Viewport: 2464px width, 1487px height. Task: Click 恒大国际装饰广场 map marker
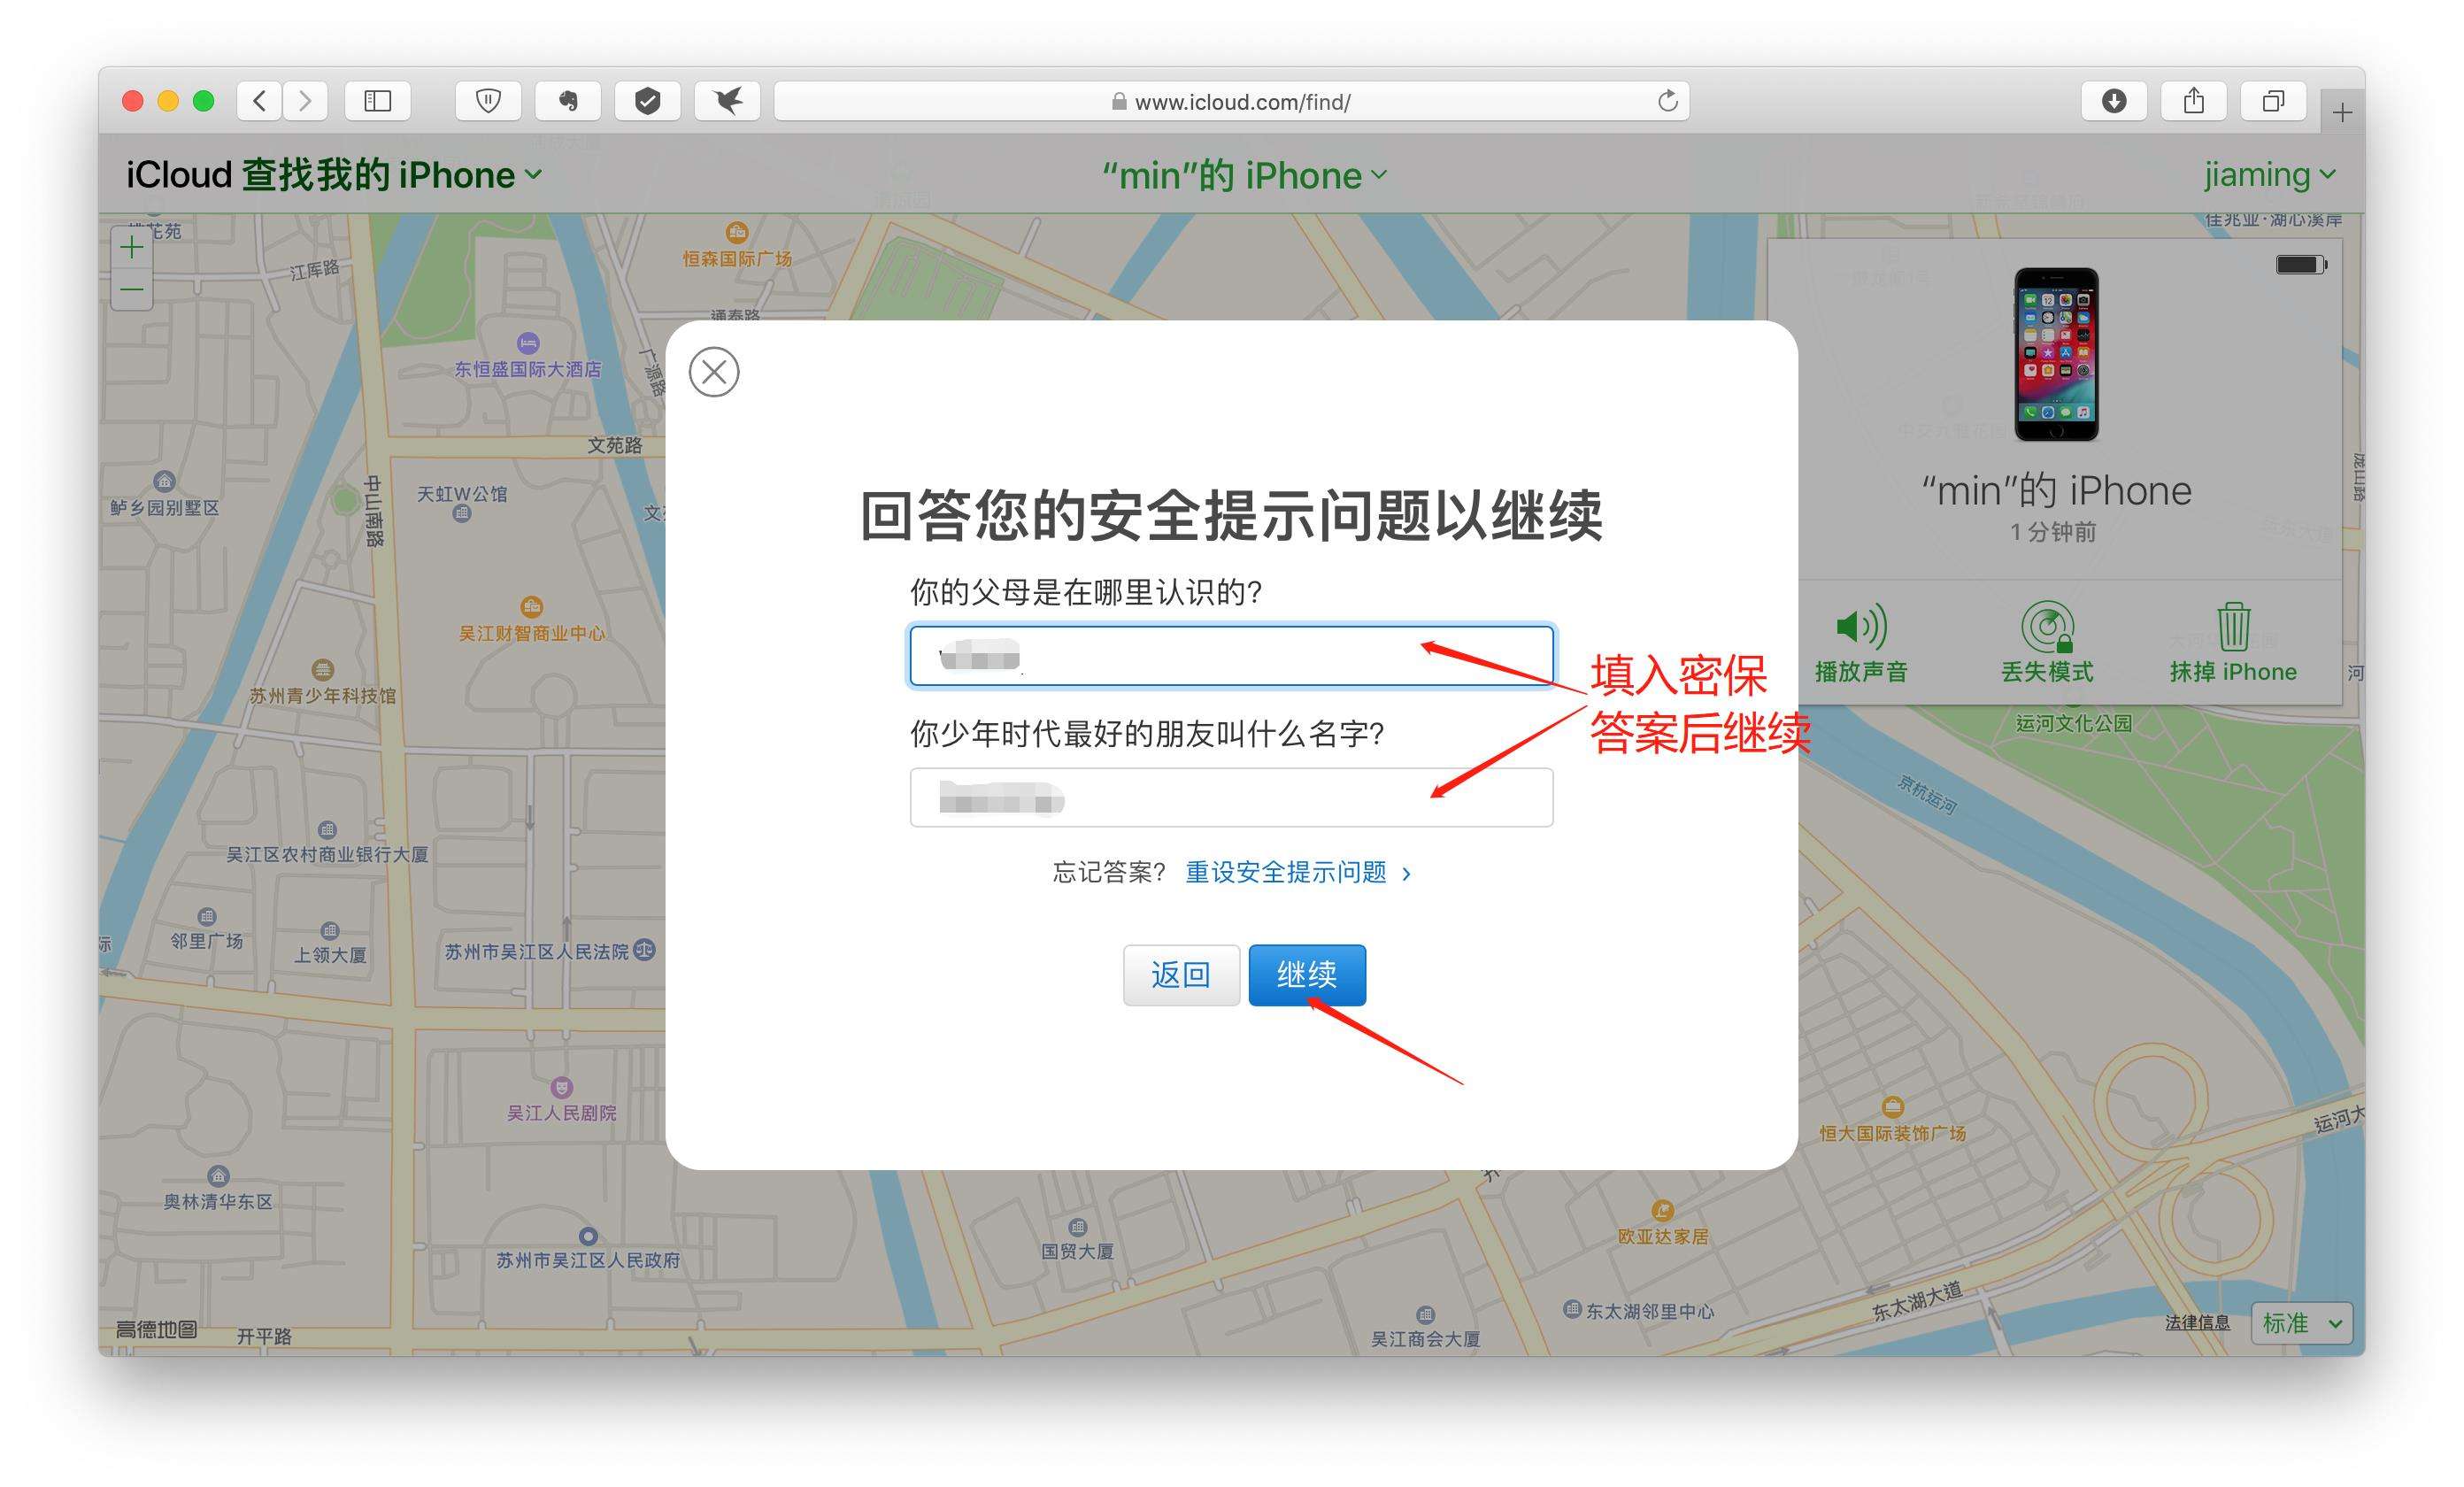tap(1892, 1107)
